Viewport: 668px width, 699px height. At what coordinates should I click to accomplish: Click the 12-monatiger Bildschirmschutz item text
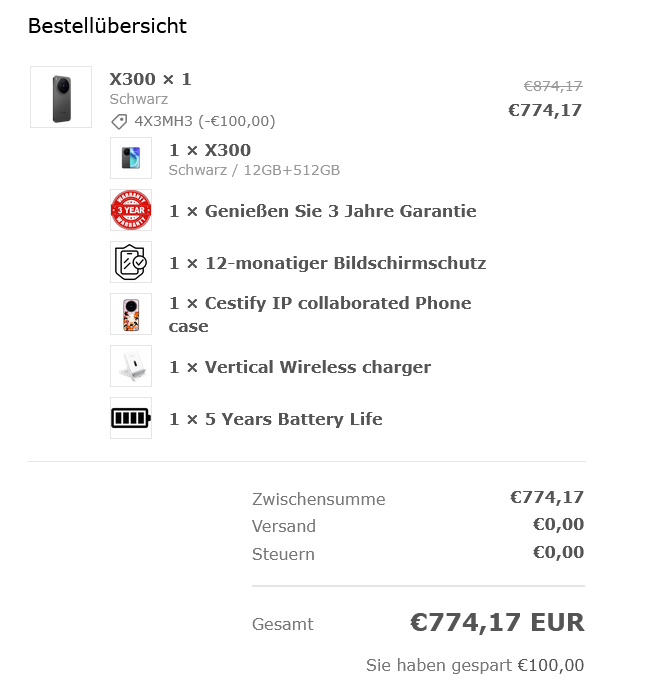(327, 263)
